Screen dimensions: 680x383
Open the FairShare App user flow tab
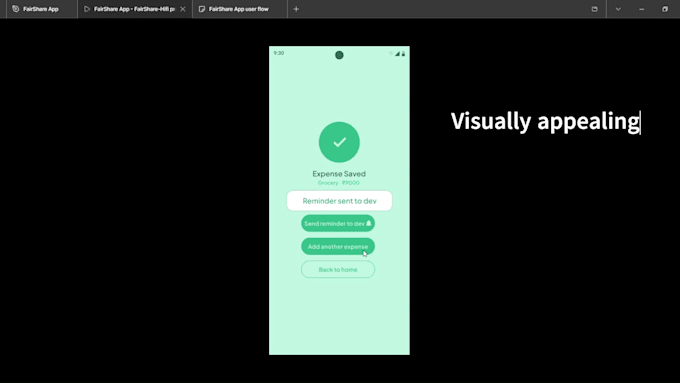point(239,9)
